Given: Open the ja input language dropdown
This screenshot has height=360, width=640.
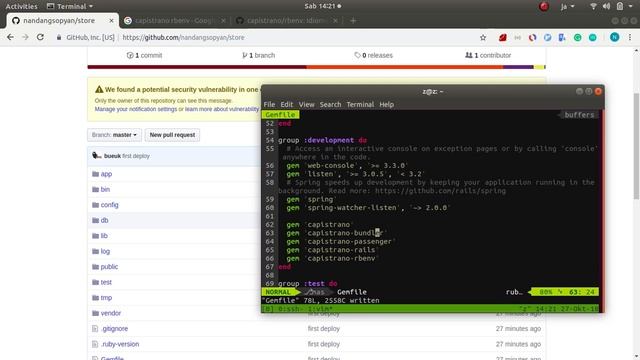Looking at the screenshot, I should [567, 6].
